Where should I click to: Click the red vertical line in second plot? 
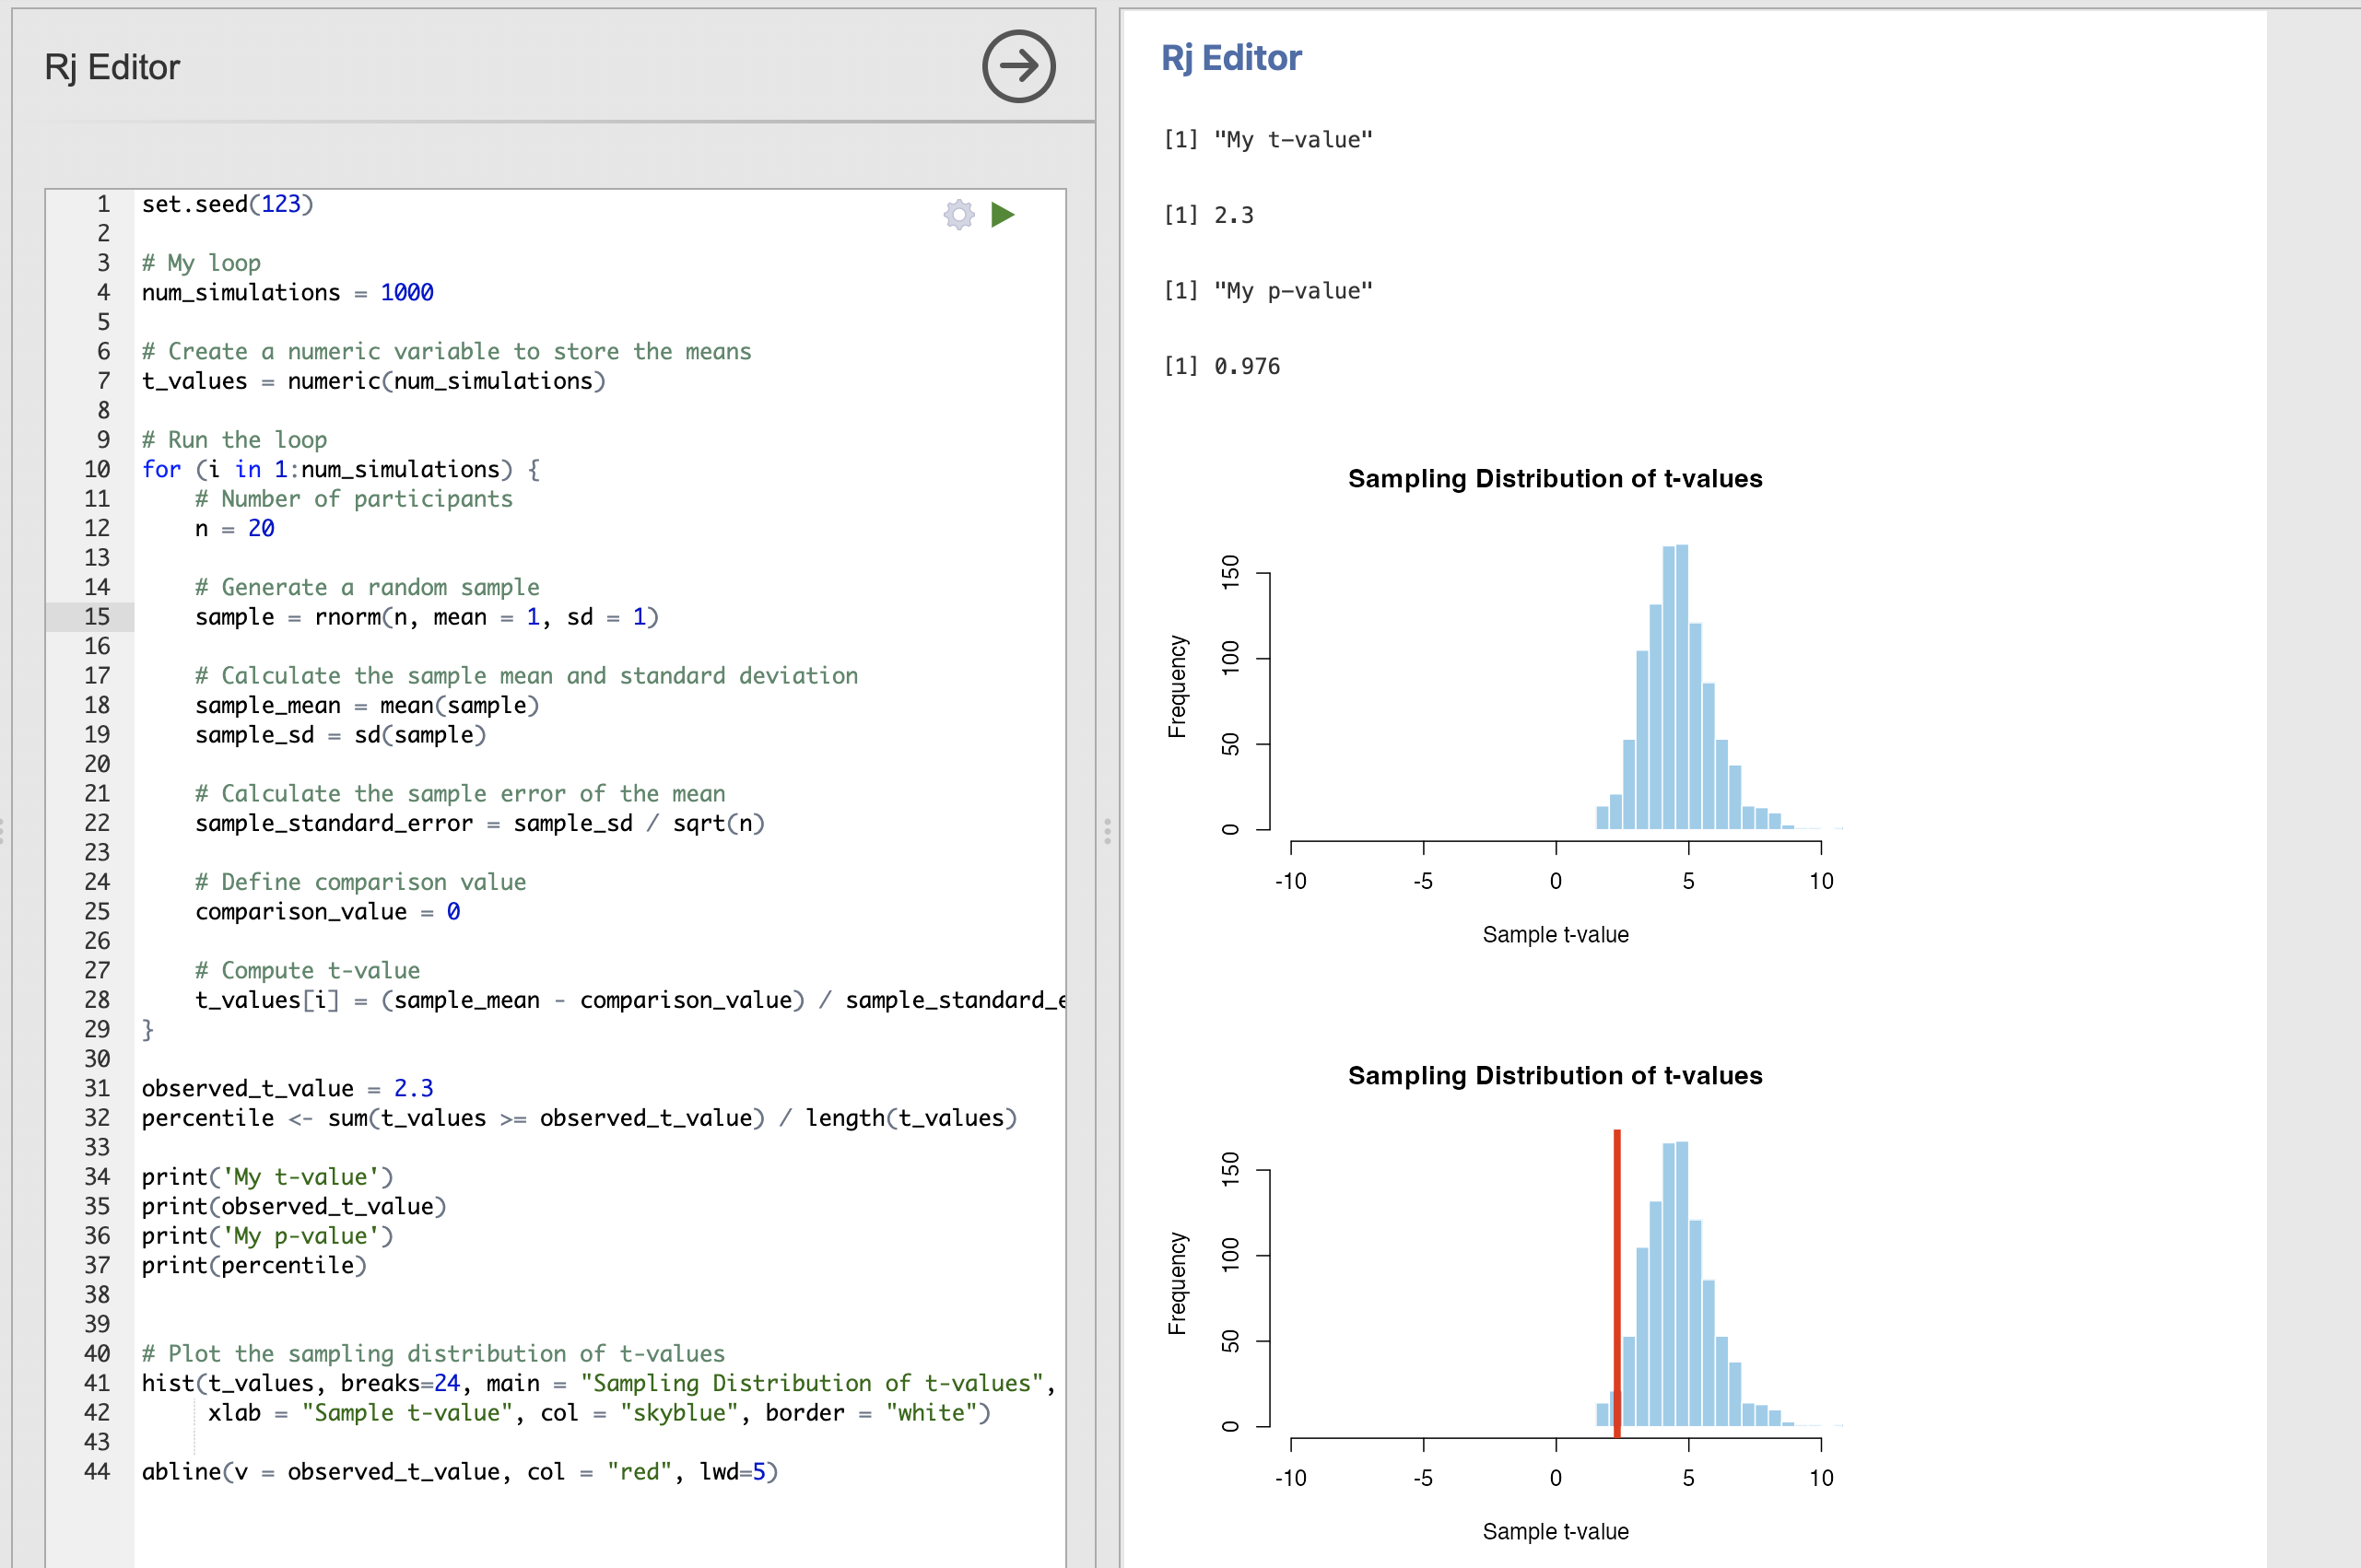point(1617,1283)
